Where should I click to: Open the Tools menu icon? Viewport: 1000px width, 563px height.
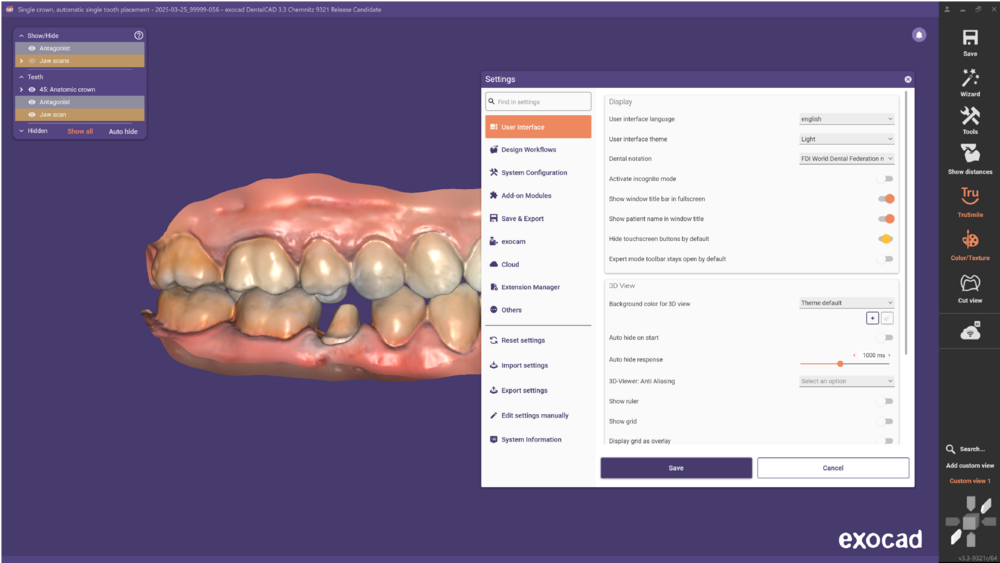click(x=970, y=116)
